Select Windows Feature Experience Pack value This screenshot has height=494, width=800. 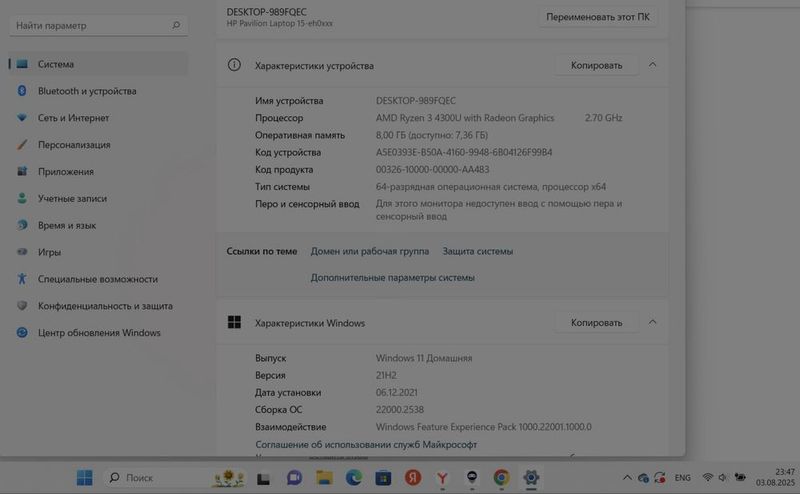click(x=484, y=427)
